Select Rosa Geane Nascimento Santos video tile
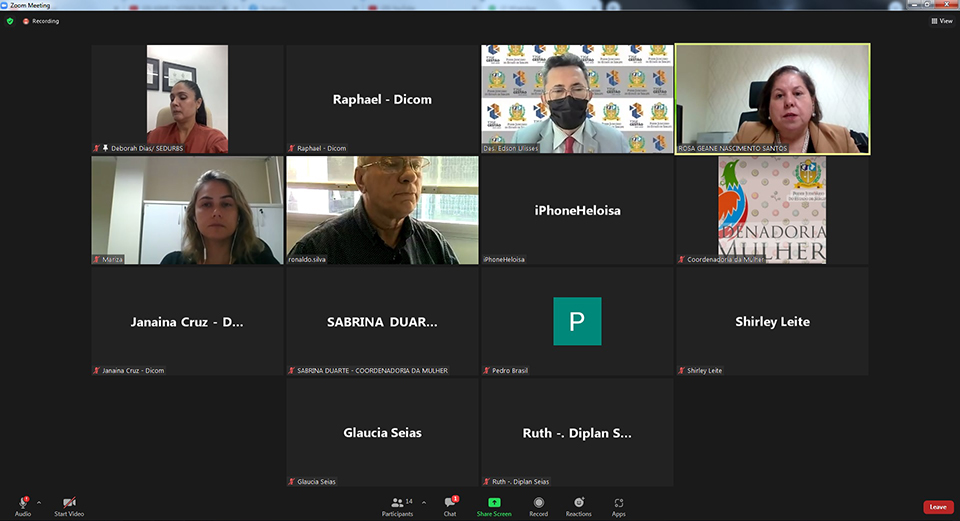 (772, 98)
